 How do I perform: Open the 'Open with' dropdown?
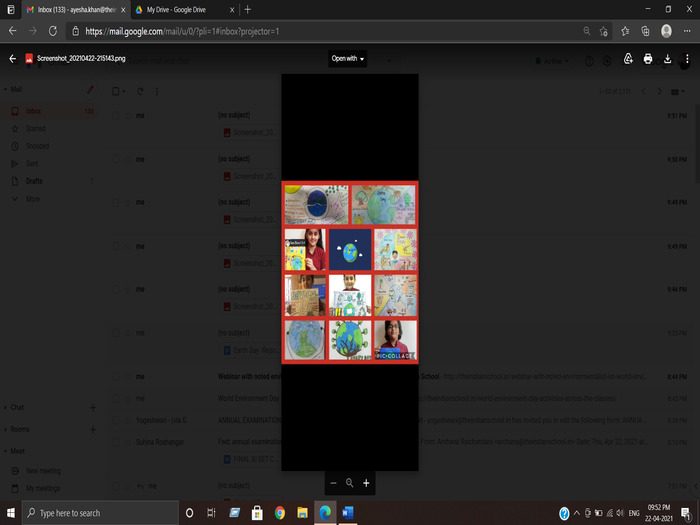click(347, 58)
